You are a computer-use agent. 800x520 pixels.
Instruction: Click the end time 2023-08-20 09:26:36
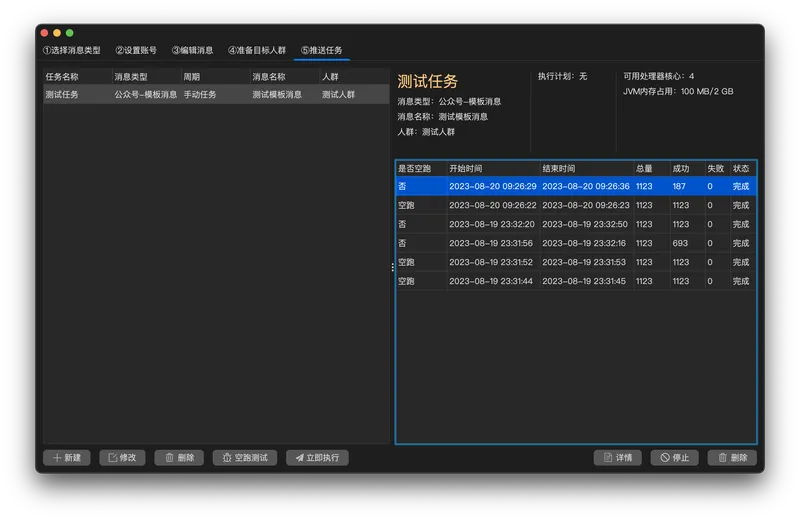pyautogui.click(x=586, y=186)
